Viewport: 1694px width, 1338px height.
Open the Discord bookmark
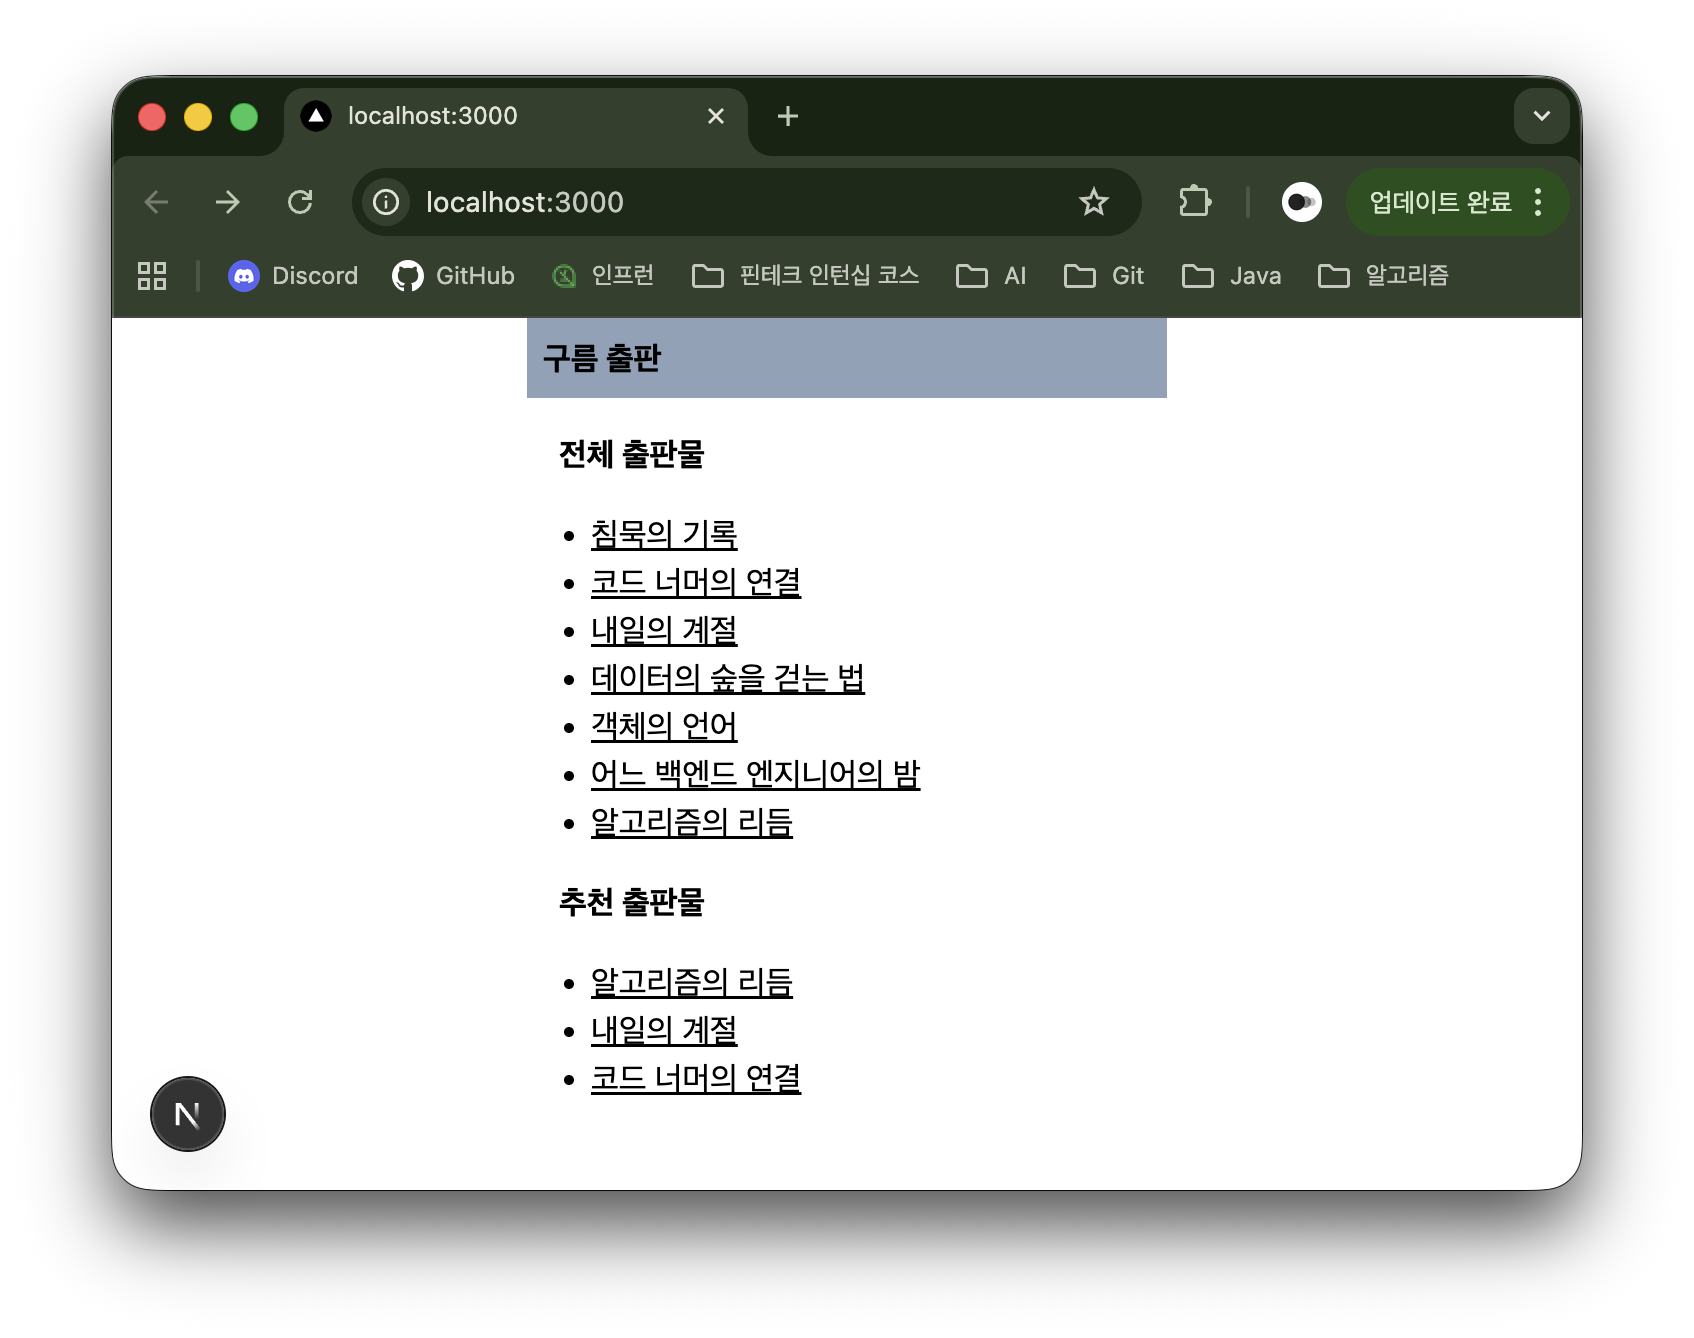pos(293,276)
